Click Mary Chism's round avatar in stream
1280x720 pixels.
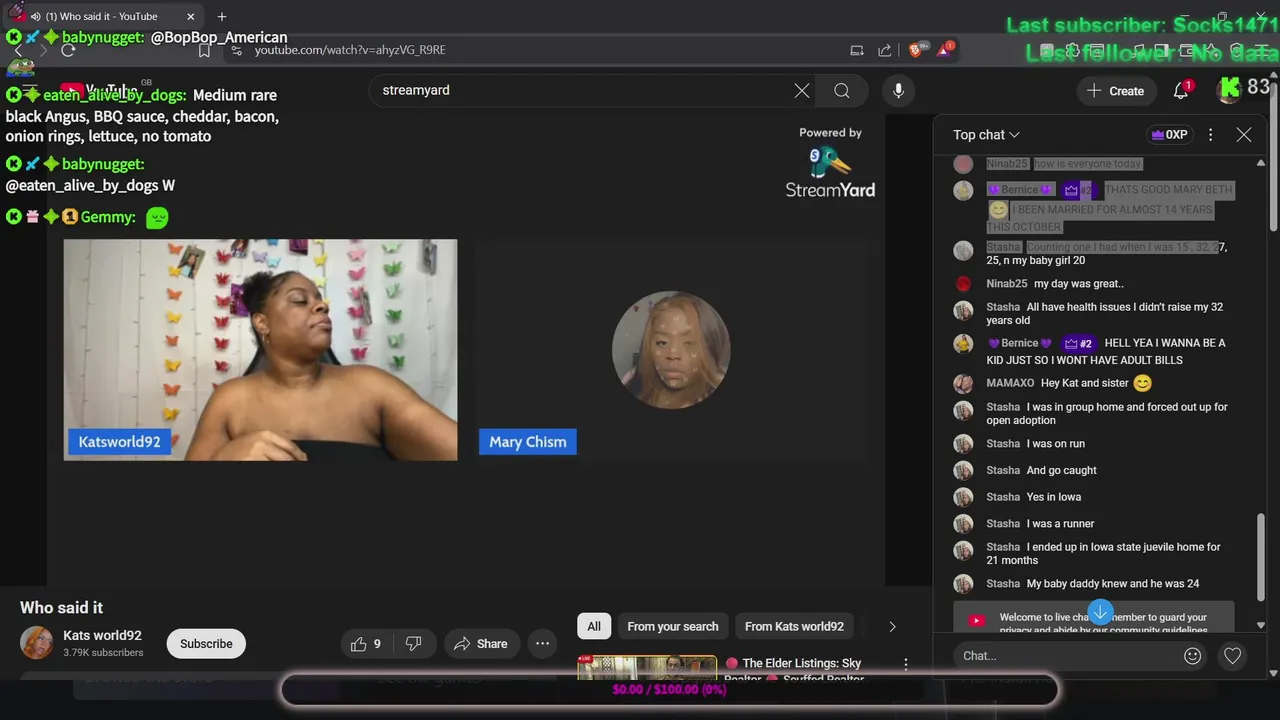[671, 350]
